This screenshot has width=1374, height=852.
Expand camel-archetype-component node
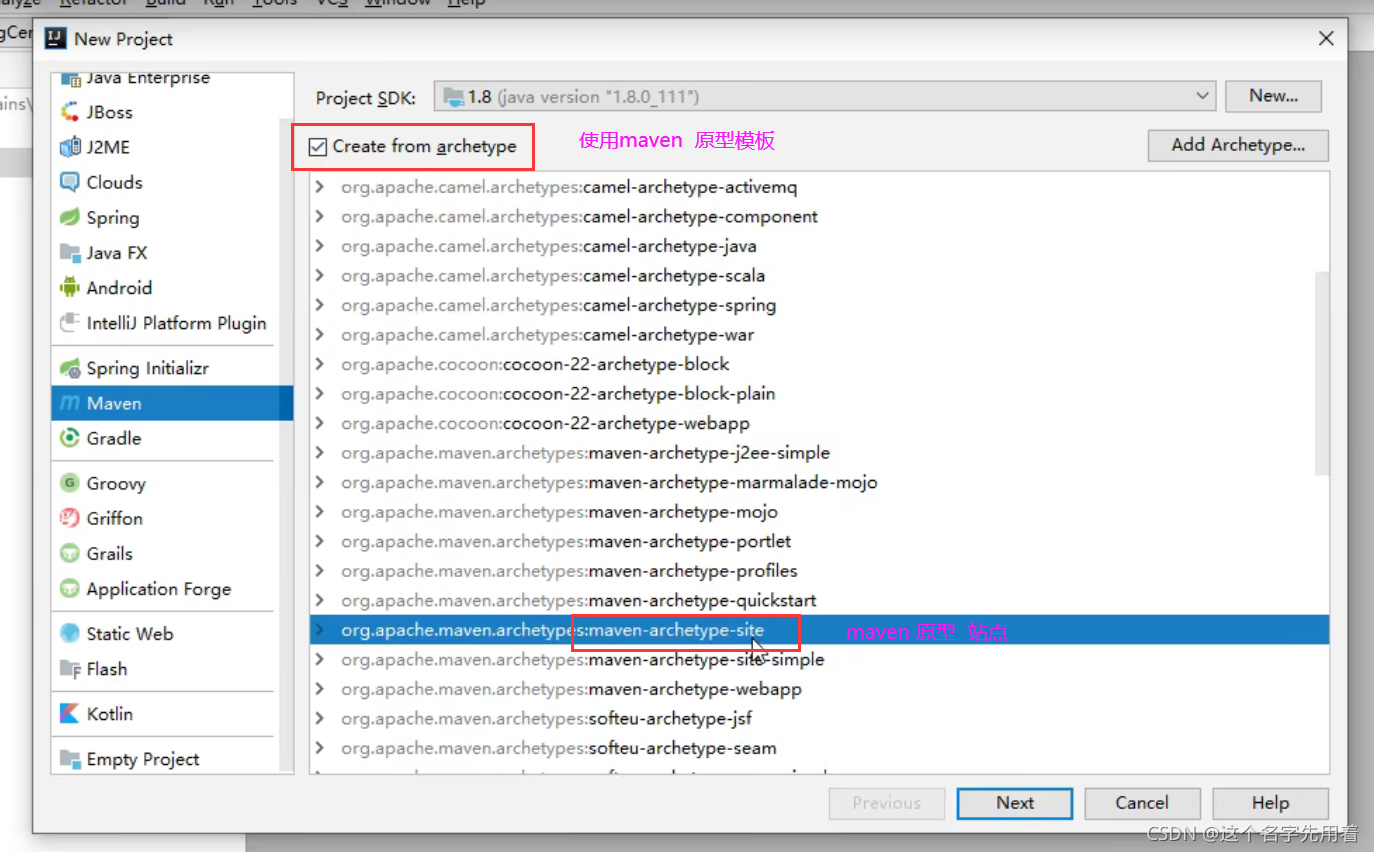320,216
